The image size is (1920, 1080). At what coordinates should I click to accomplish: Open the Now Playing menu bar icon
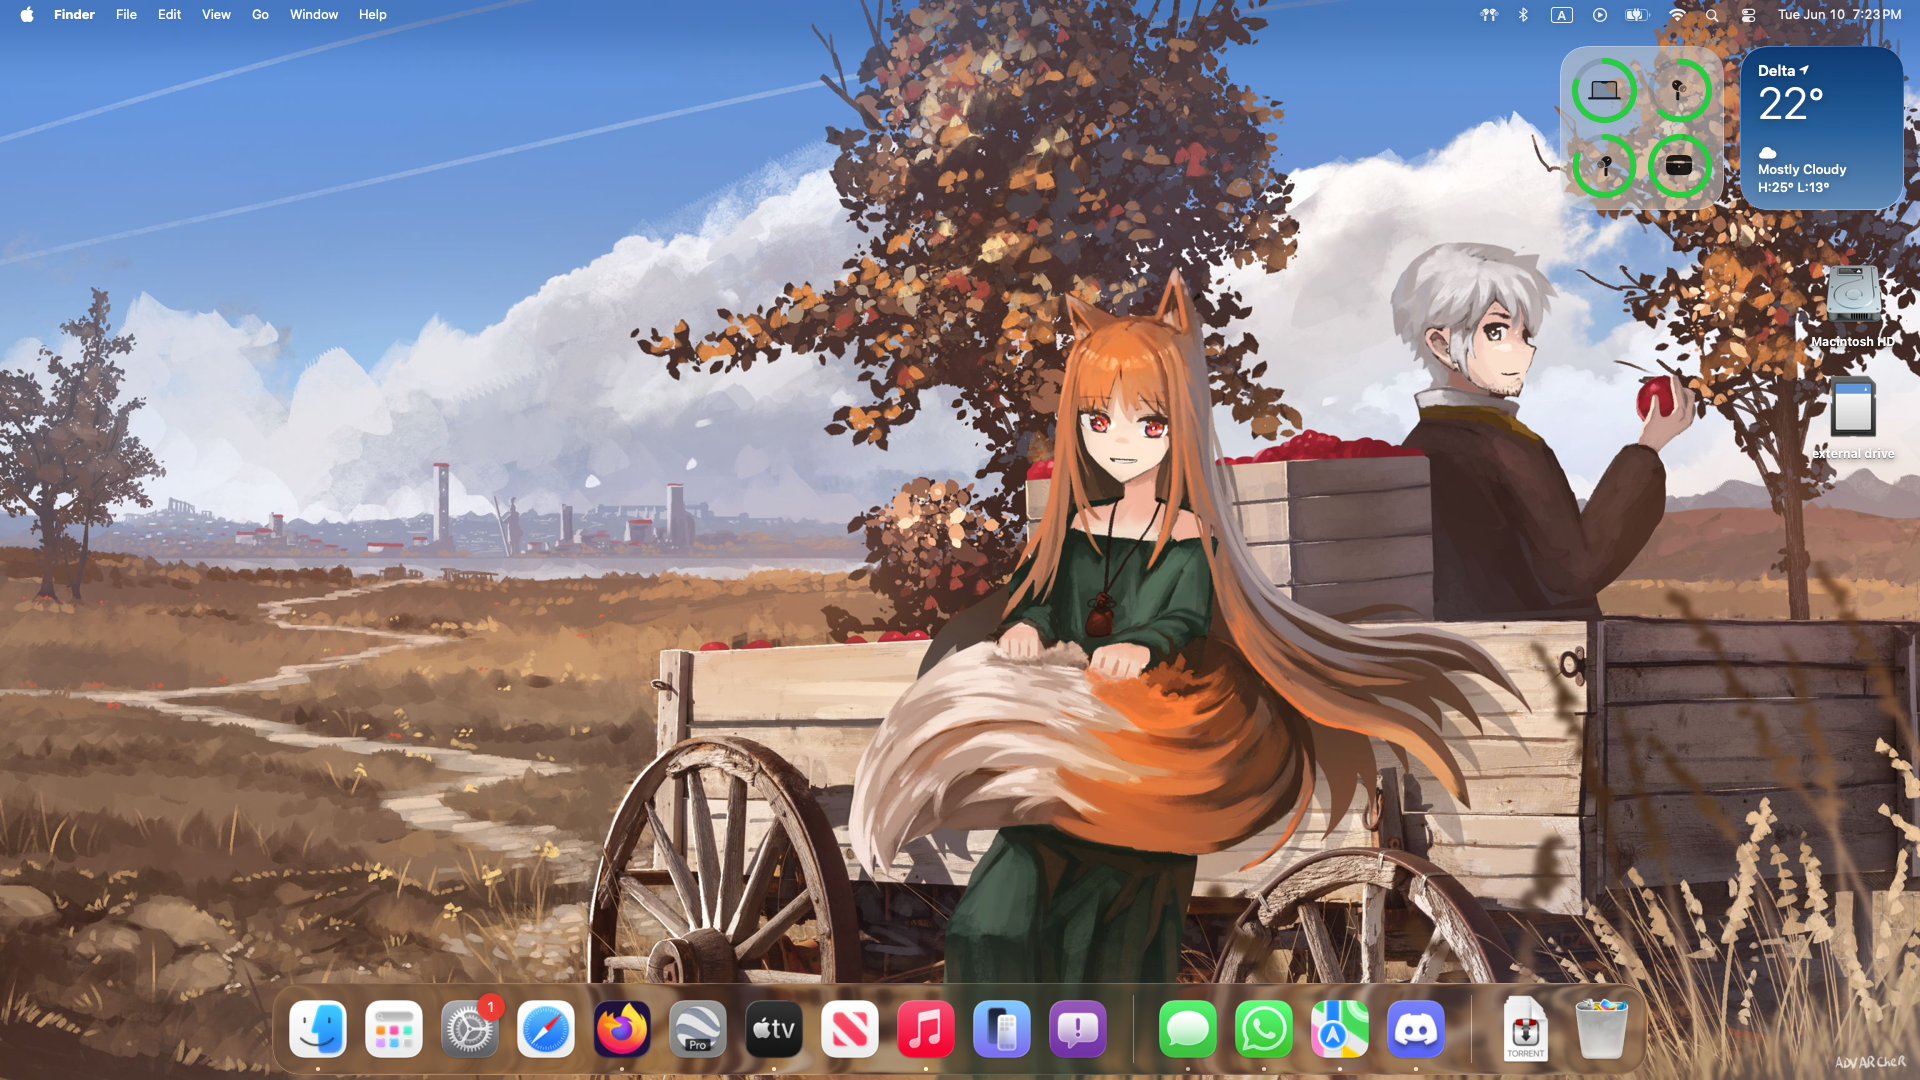(x=1600, y=15)
